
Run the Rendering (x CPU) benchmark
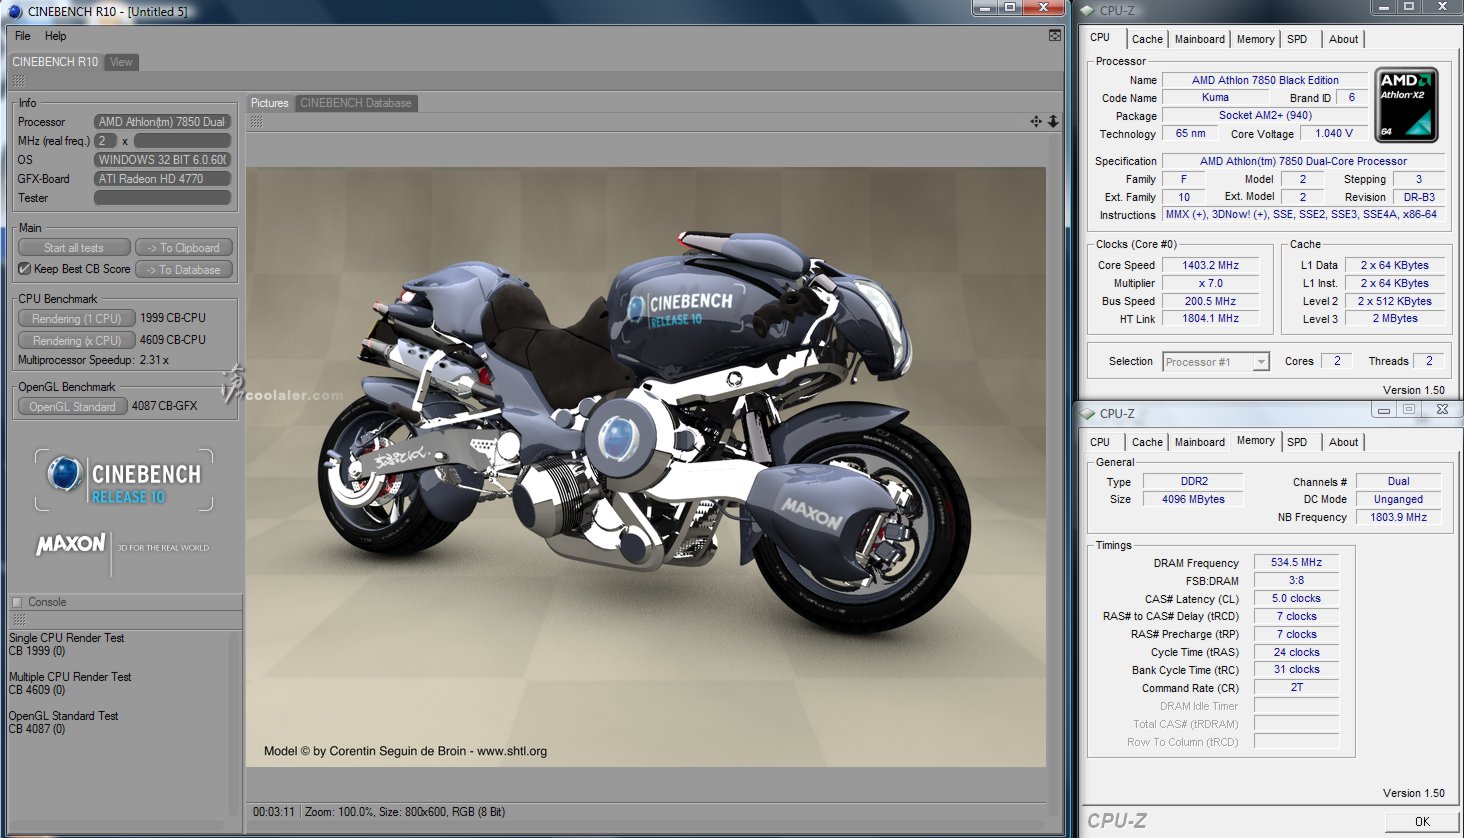pyautogui.click(x=76, y=341)
